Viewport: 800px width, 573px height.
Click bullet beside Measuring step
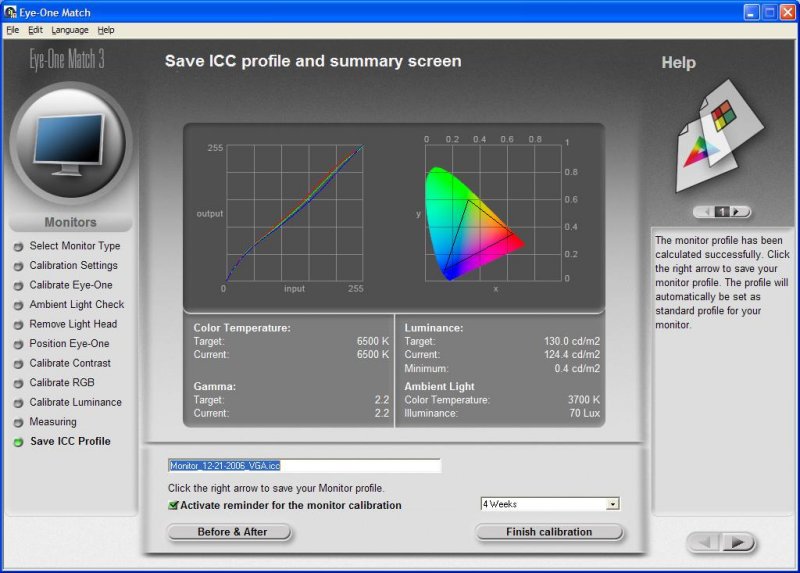coord(18,422)
